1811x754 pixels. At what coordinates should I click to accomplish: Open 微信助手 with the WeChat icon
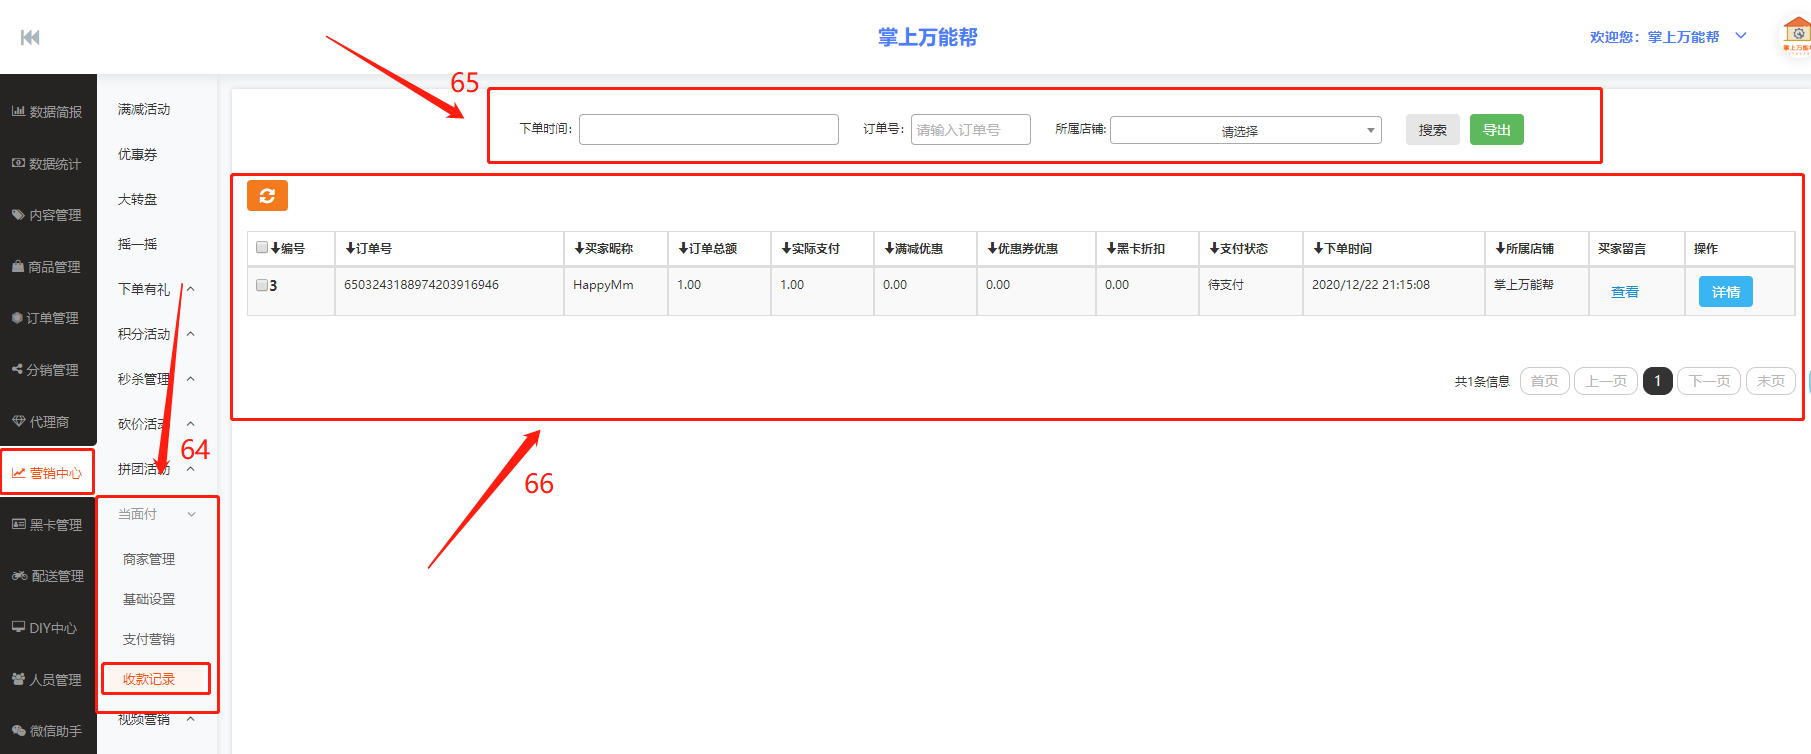pyautogui.click(x=47, y=731)
